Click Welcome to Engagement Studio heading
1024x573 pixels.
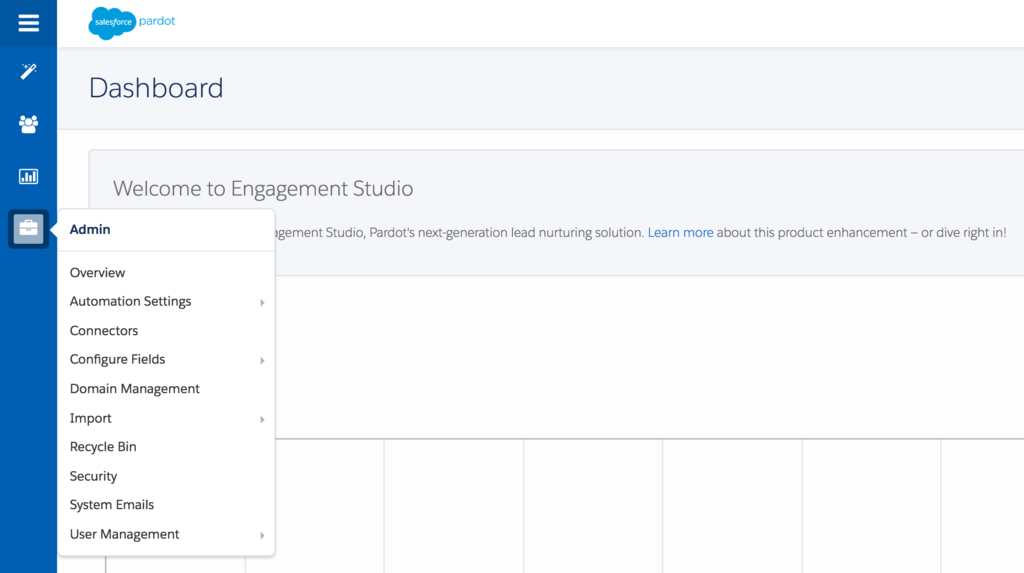tap(263, 189)
